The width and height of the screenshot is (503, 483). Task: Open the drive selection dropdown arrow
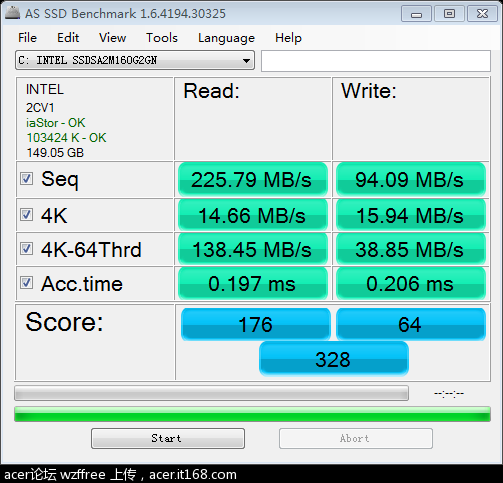[246, 61]
